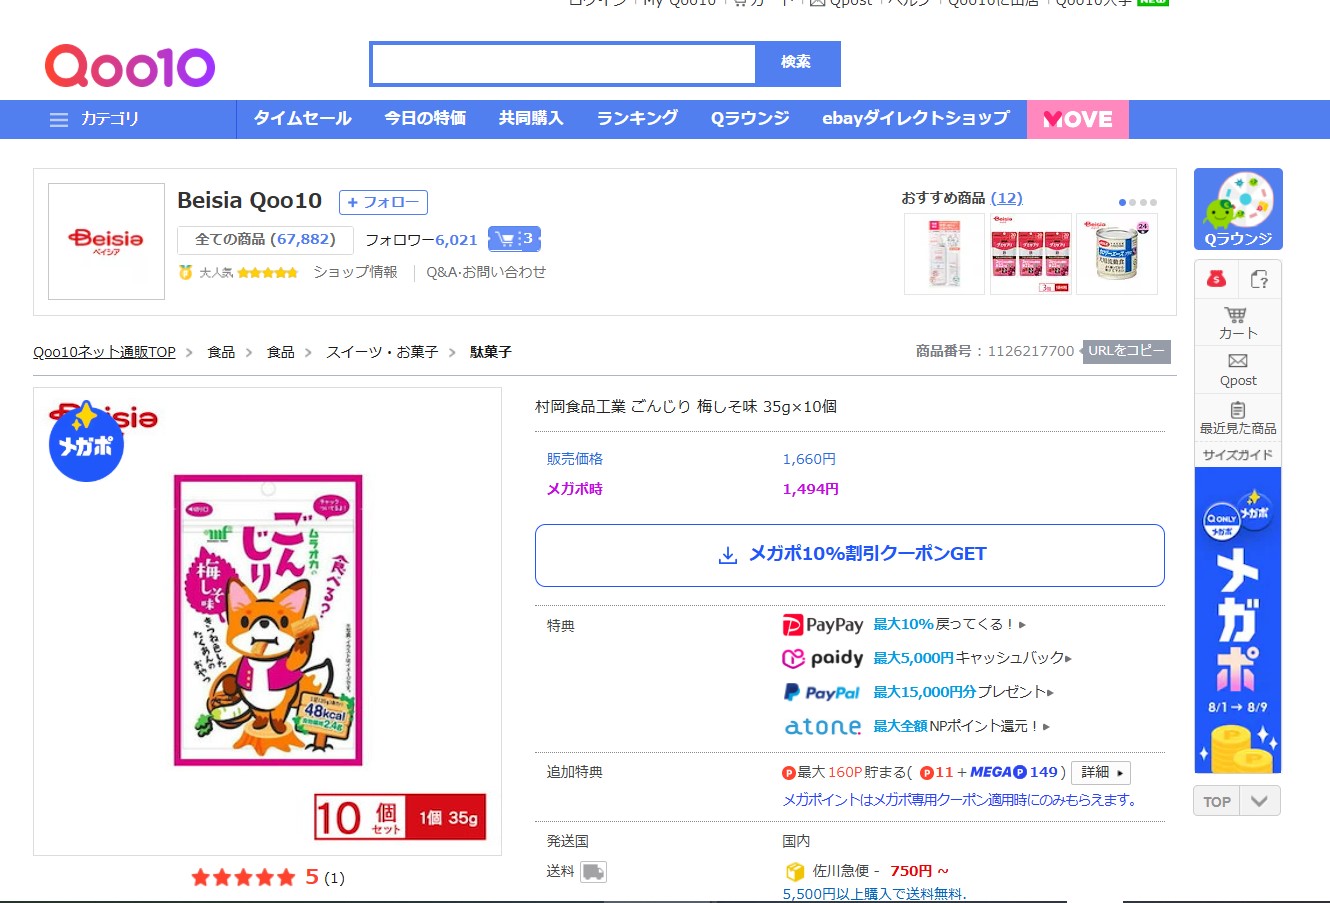1330x903 pixels.
Task: Open PayPay 最大10%戻ってくる link
Action: 949,624
